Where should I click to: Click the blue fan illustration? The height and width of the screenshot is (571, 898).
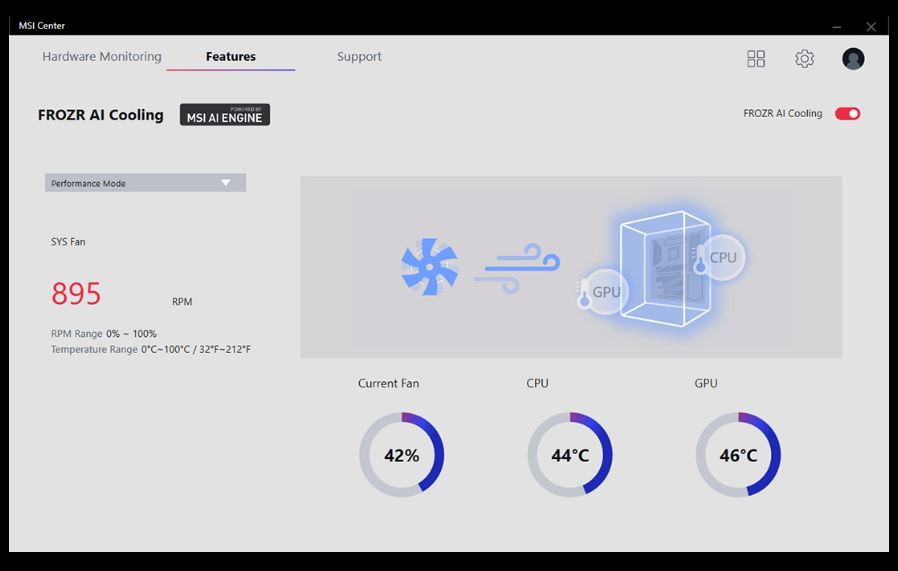[x=430, y=267]
